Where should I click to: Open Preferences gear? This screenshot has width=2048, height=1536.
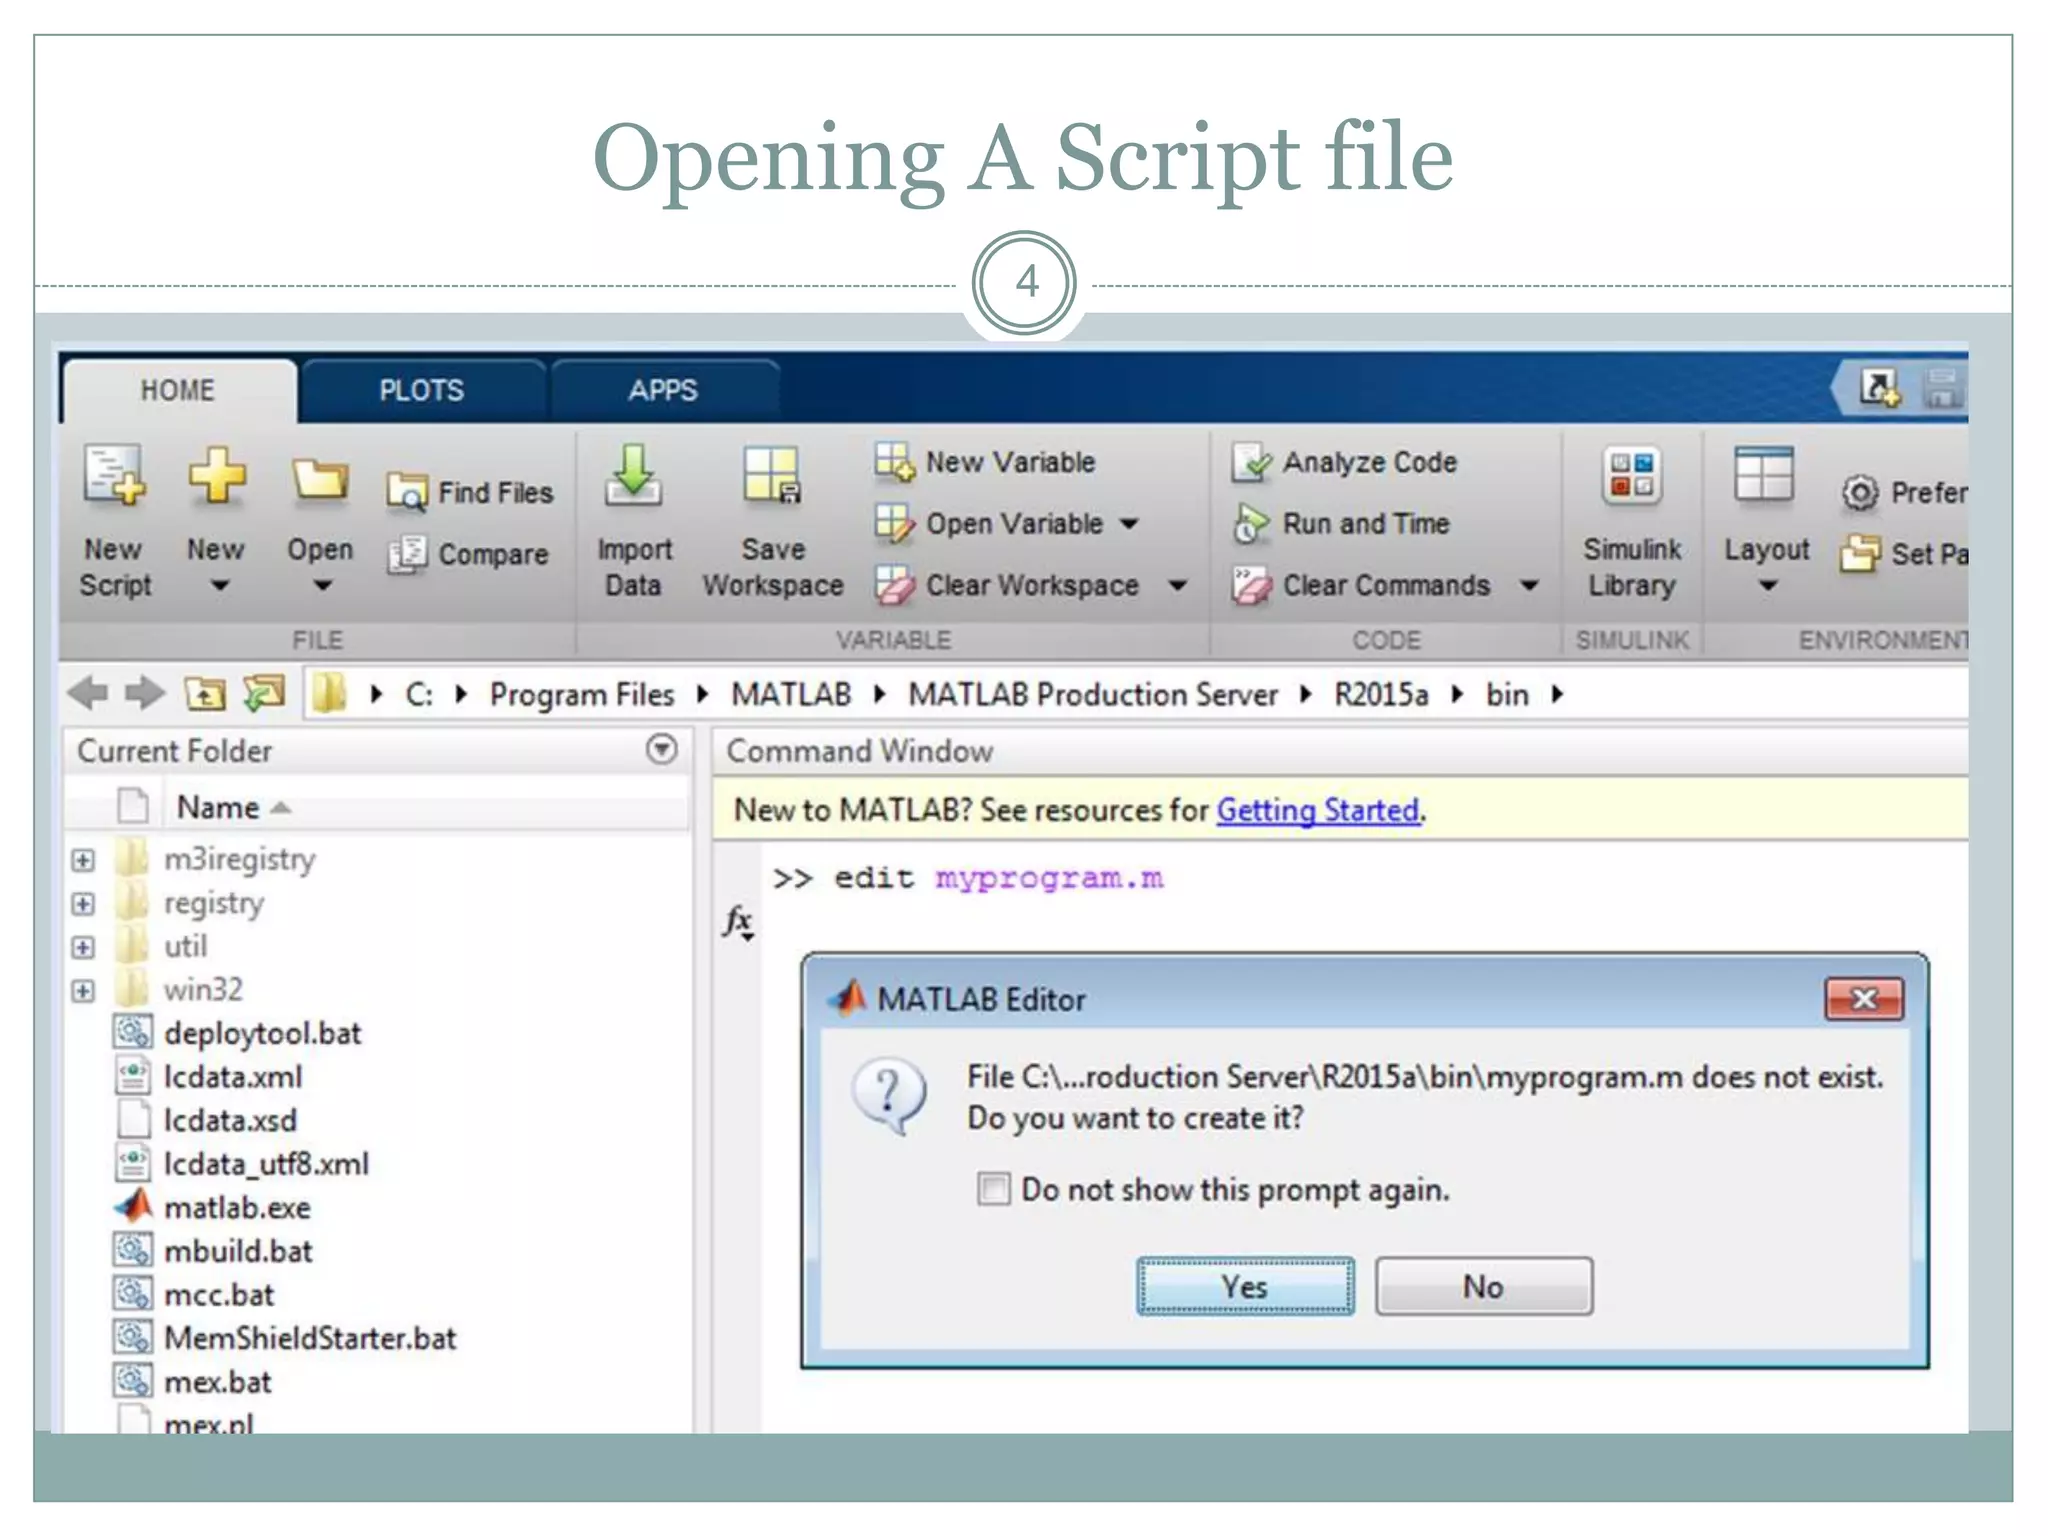[1859, 493]
